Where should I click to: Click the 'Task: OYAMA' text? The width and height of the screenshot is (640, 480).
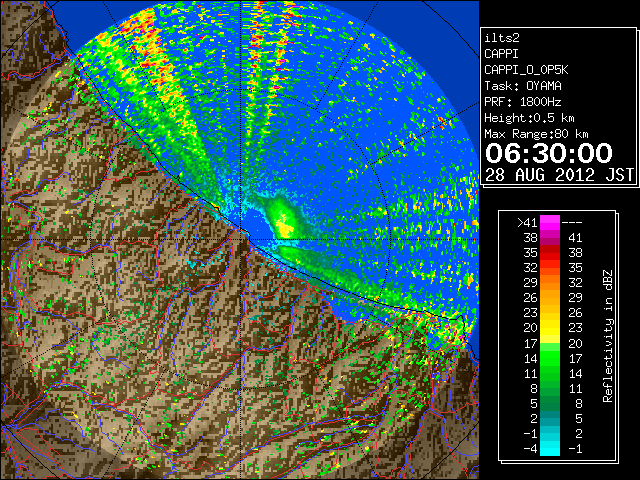pyautogui.click(x=523, y=86)
